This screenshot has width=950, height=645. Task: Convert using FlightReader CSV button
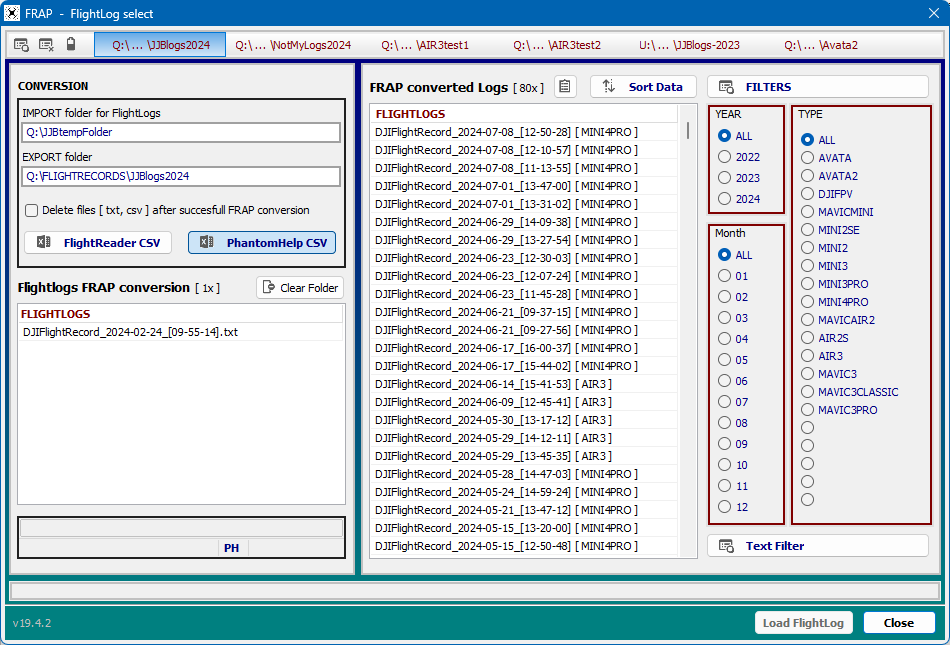tap(98, 243)
